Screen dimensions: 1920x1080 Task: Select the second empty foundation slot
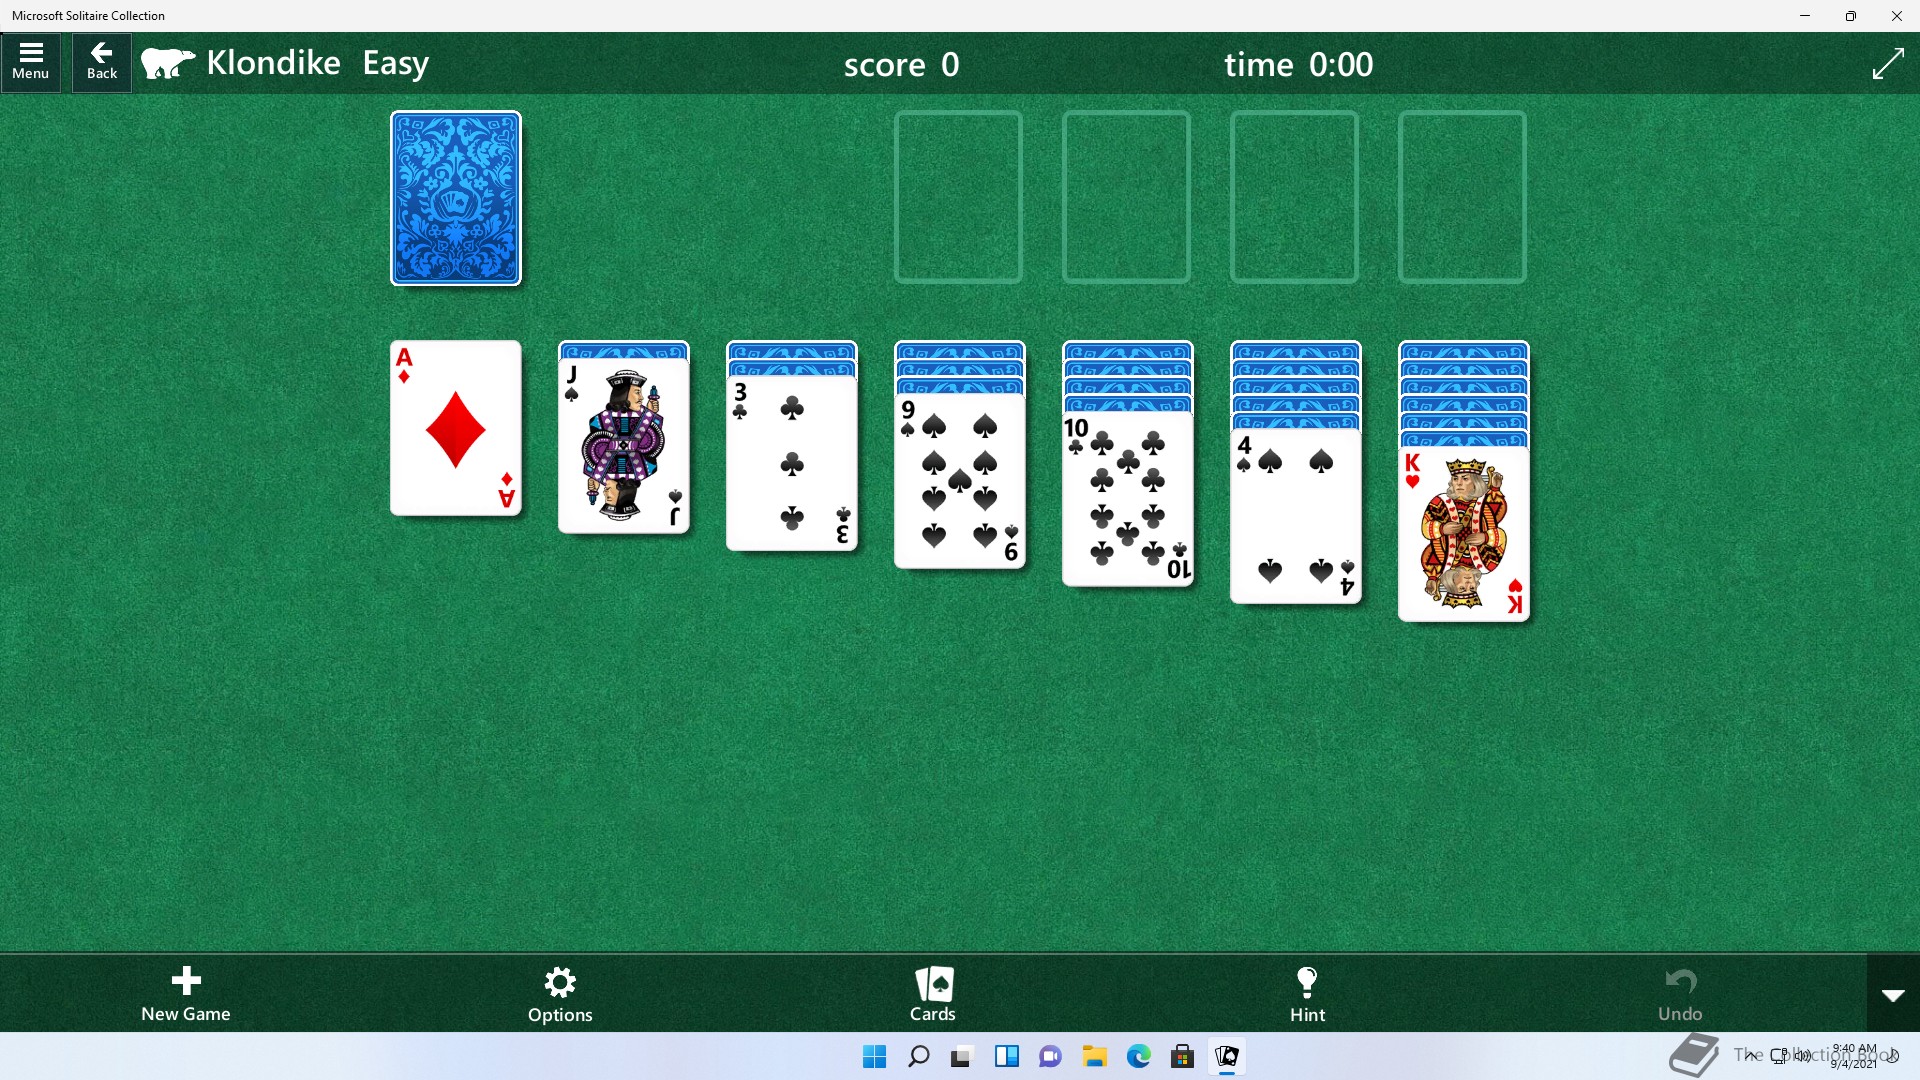click(1126, 197)
